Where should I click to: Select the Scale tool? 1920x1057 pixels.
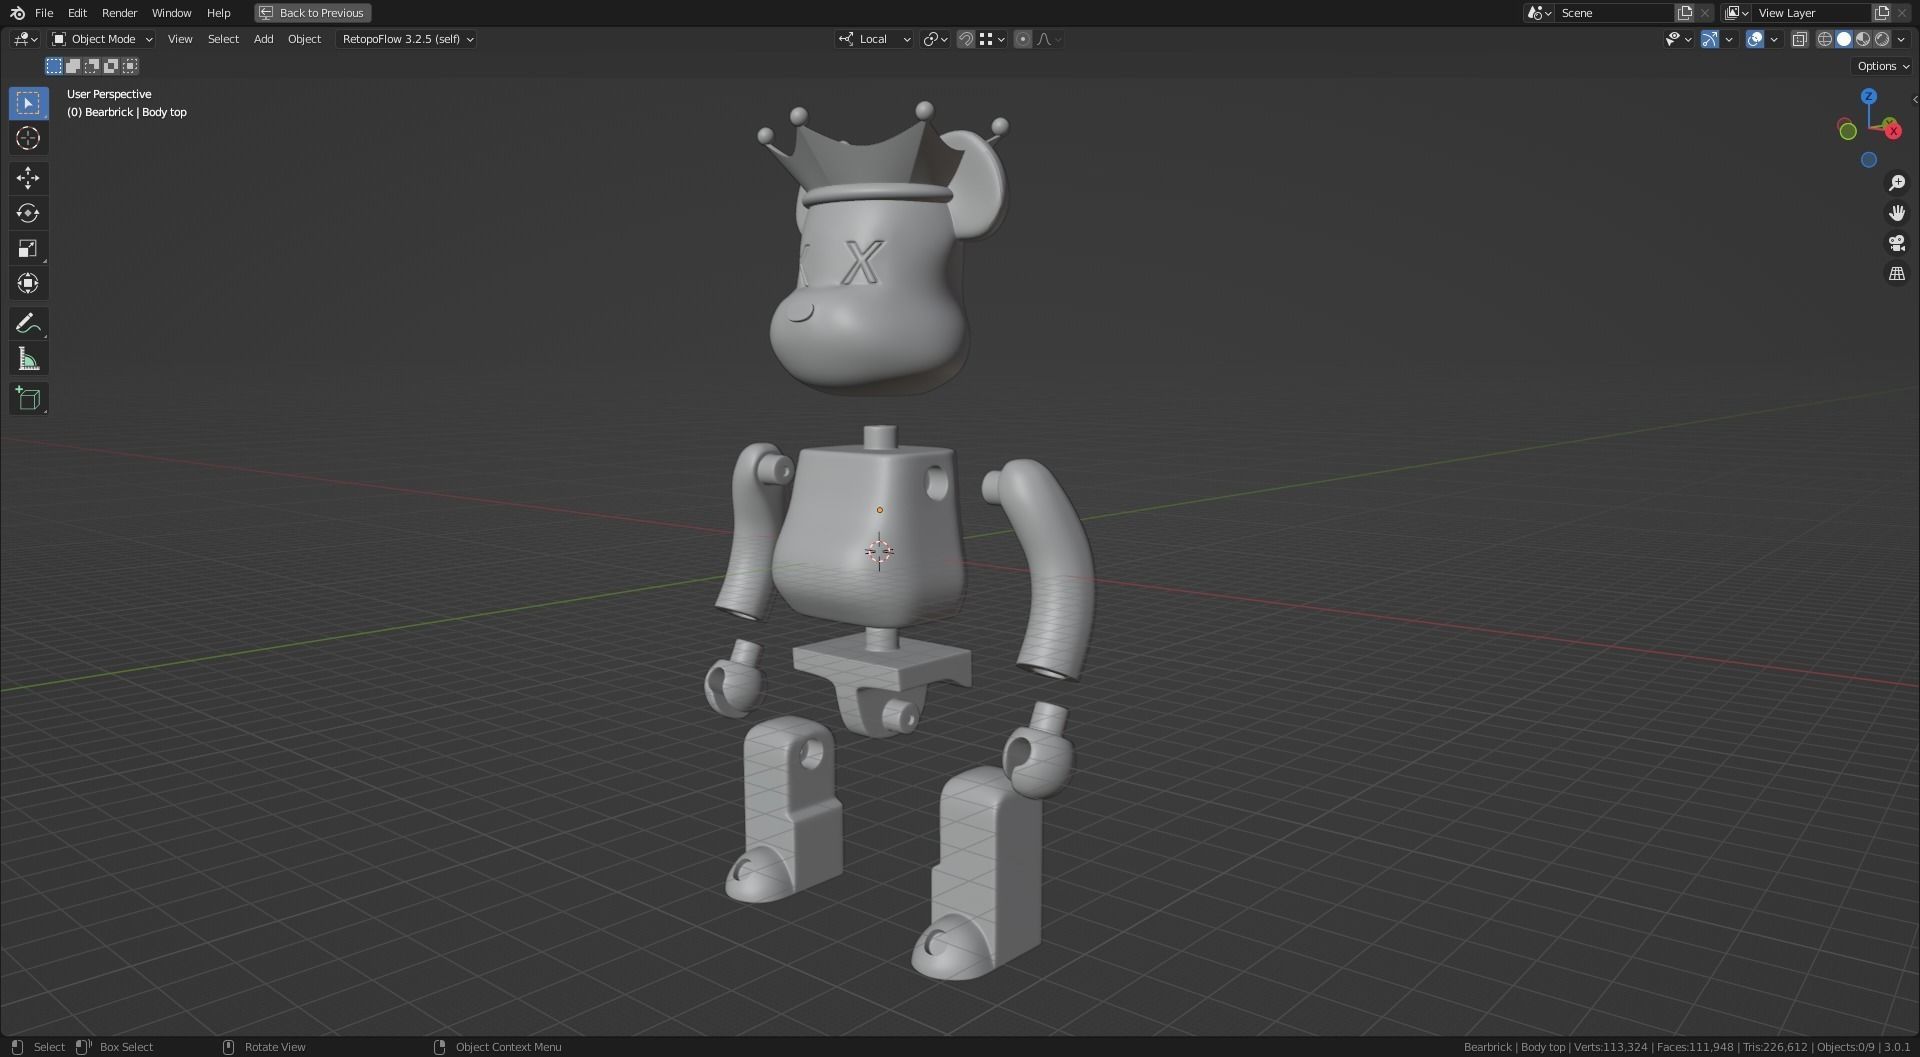[28, 248]
